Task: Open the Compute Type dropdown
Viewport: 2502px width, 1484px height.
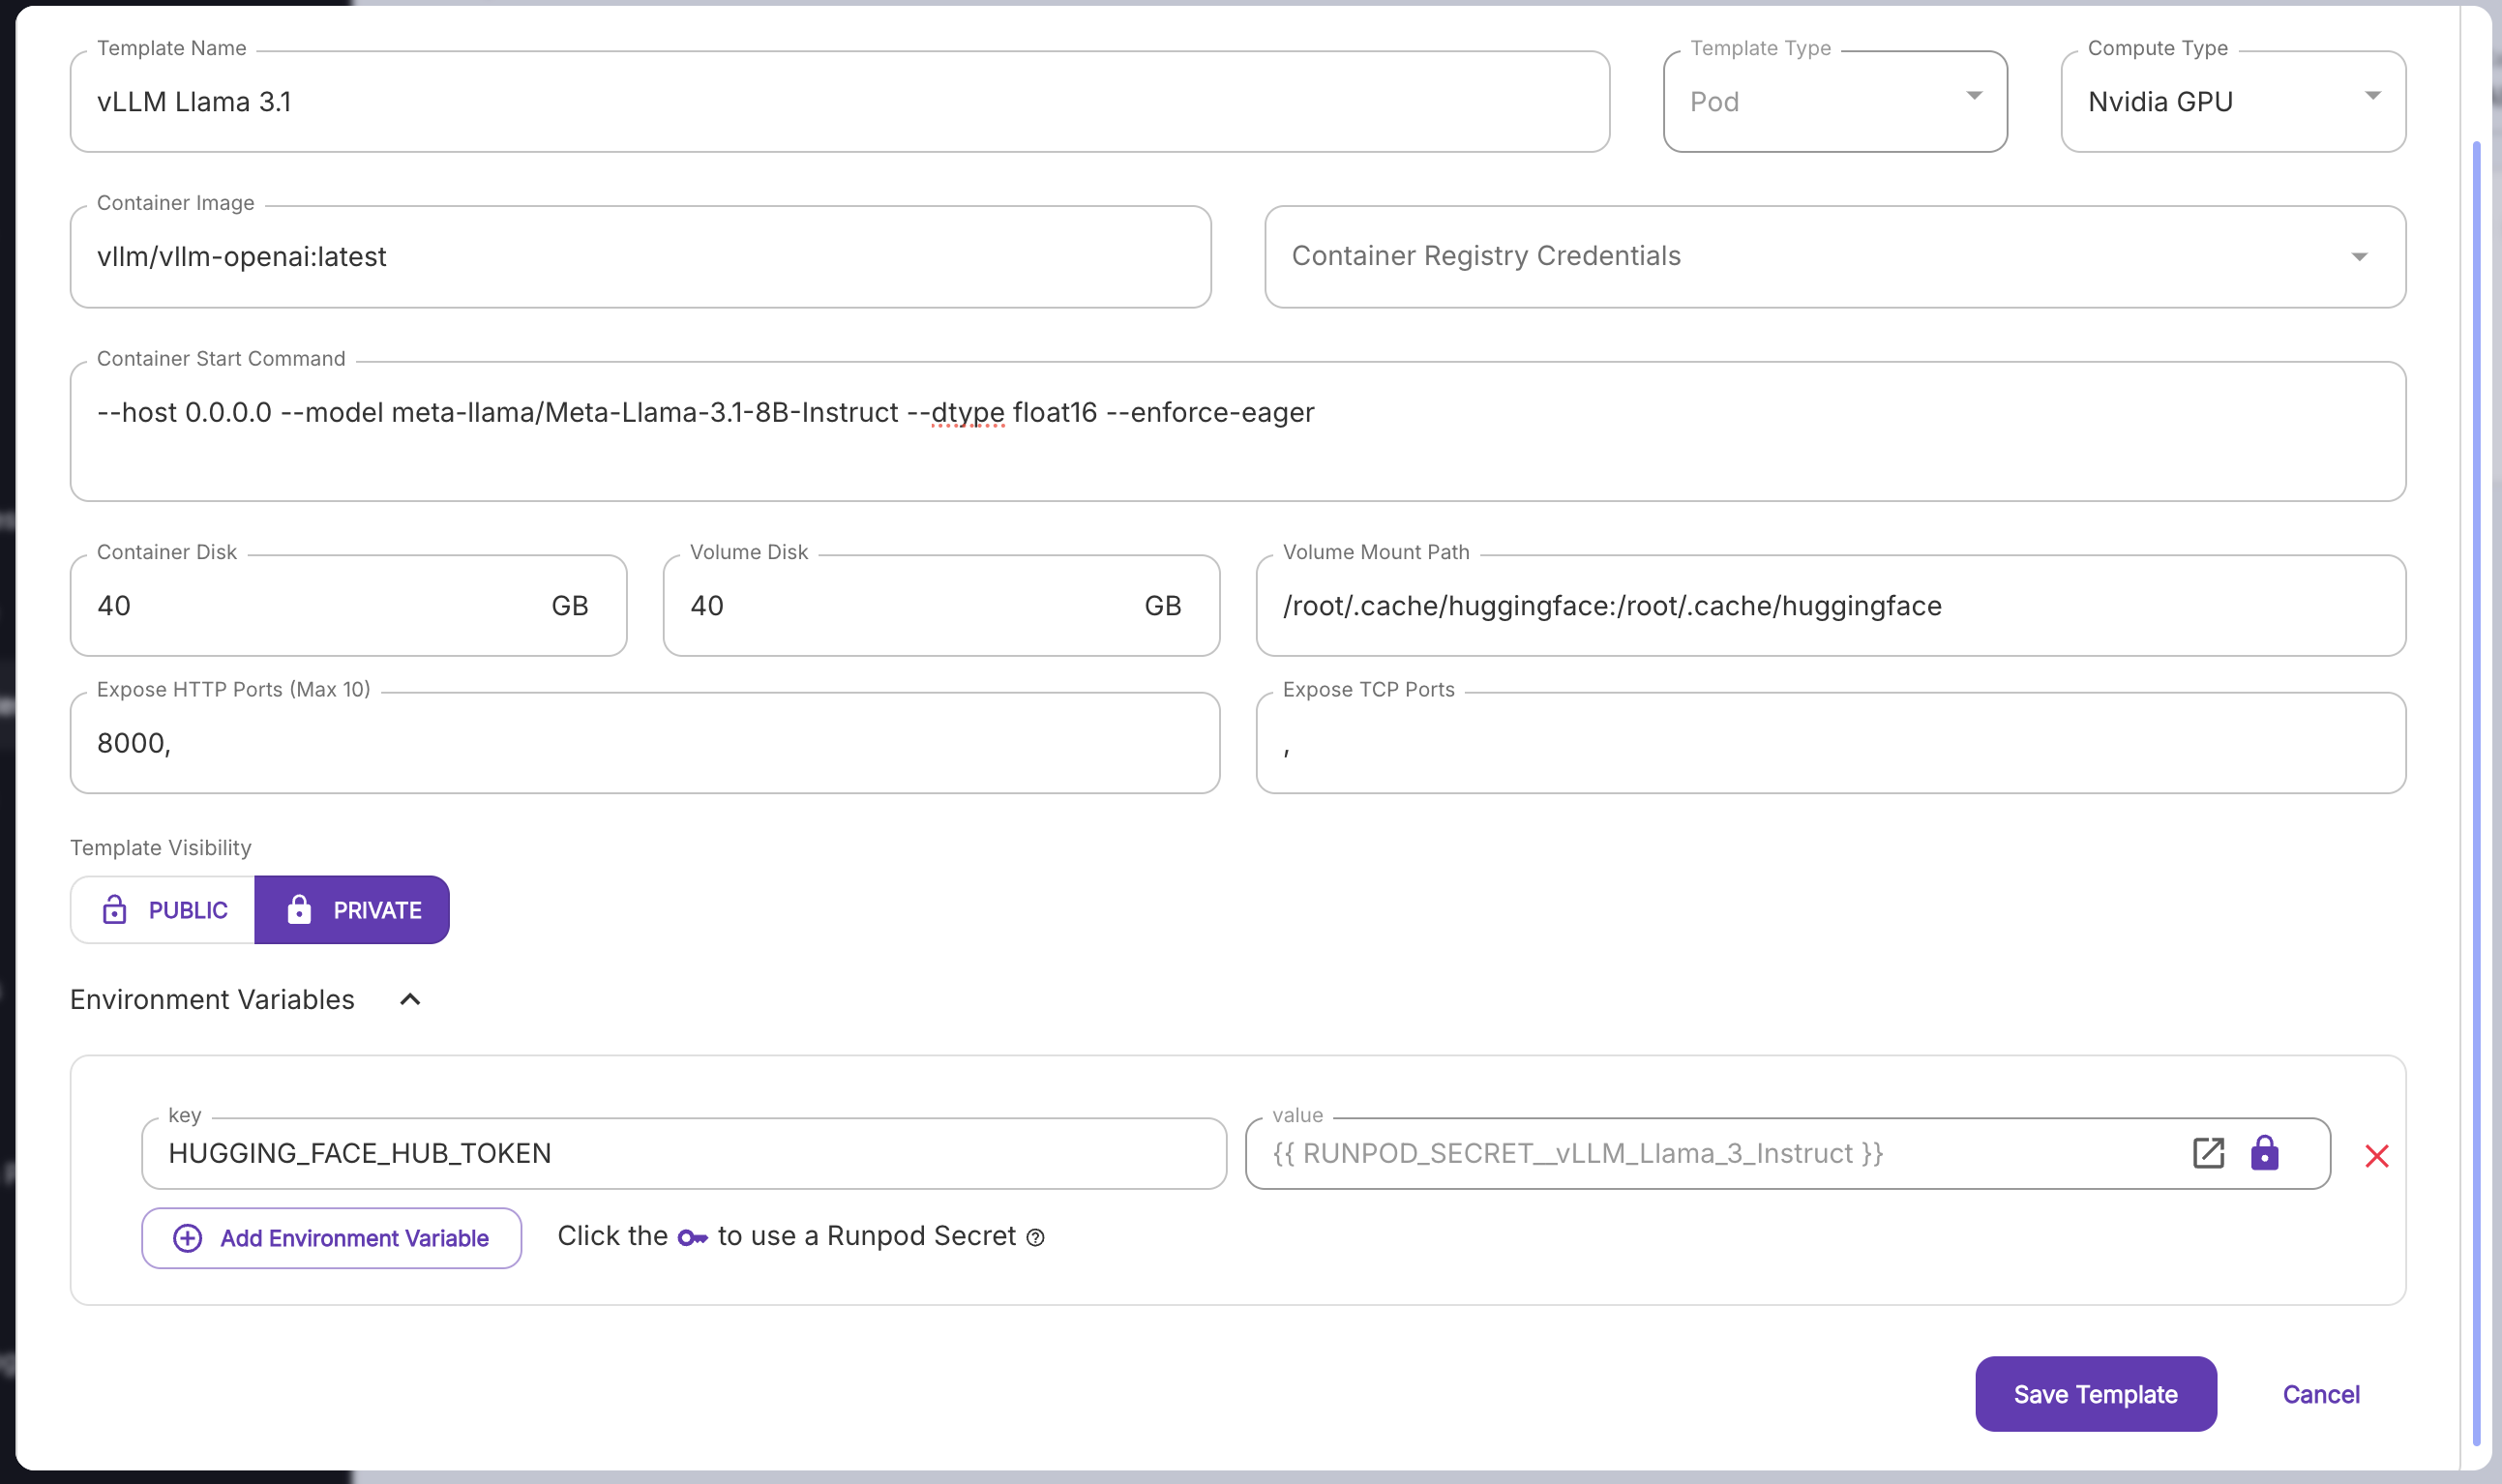Action: pos(2232,102)
